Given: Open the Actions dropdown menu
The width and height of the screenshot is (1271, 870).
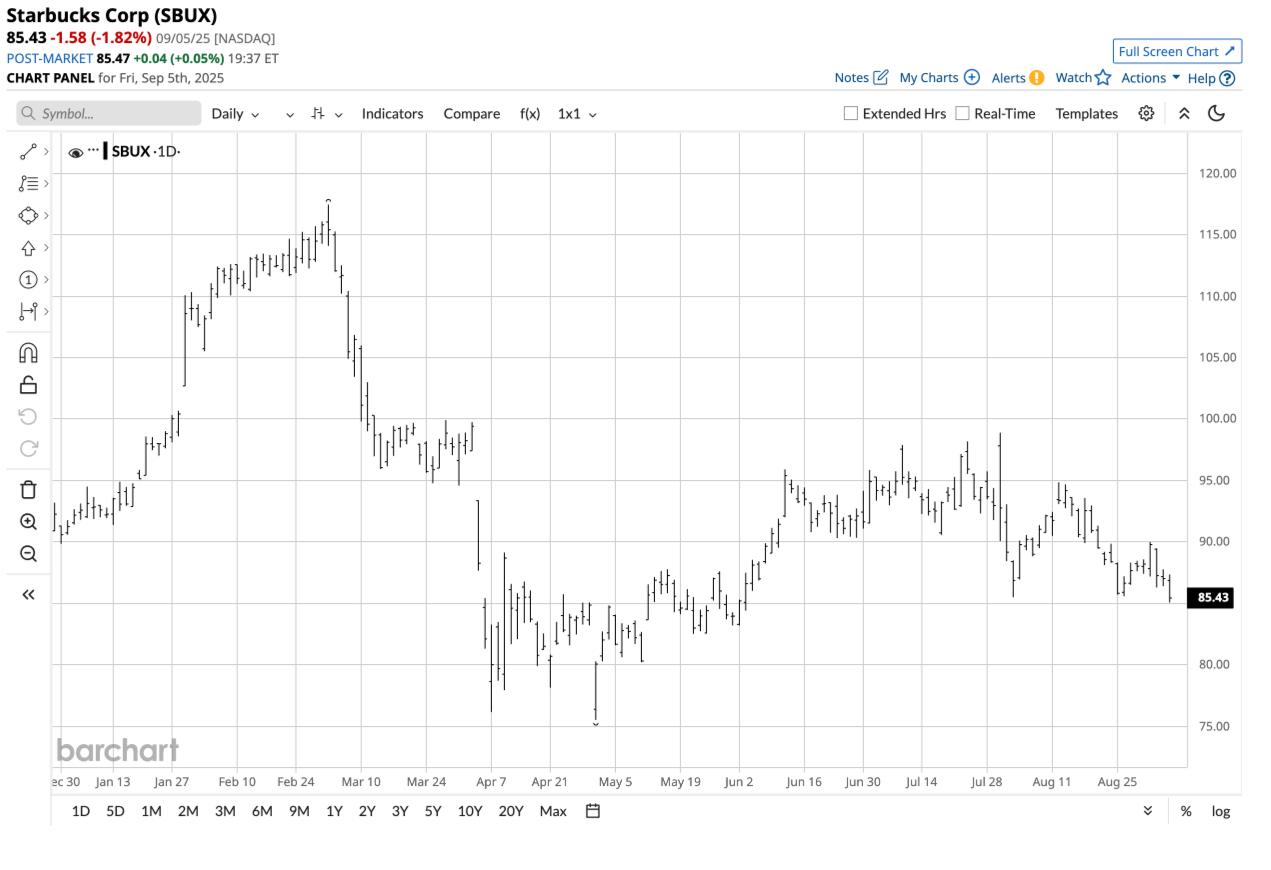Looking at the screenshot, I should coord(1151,77).
